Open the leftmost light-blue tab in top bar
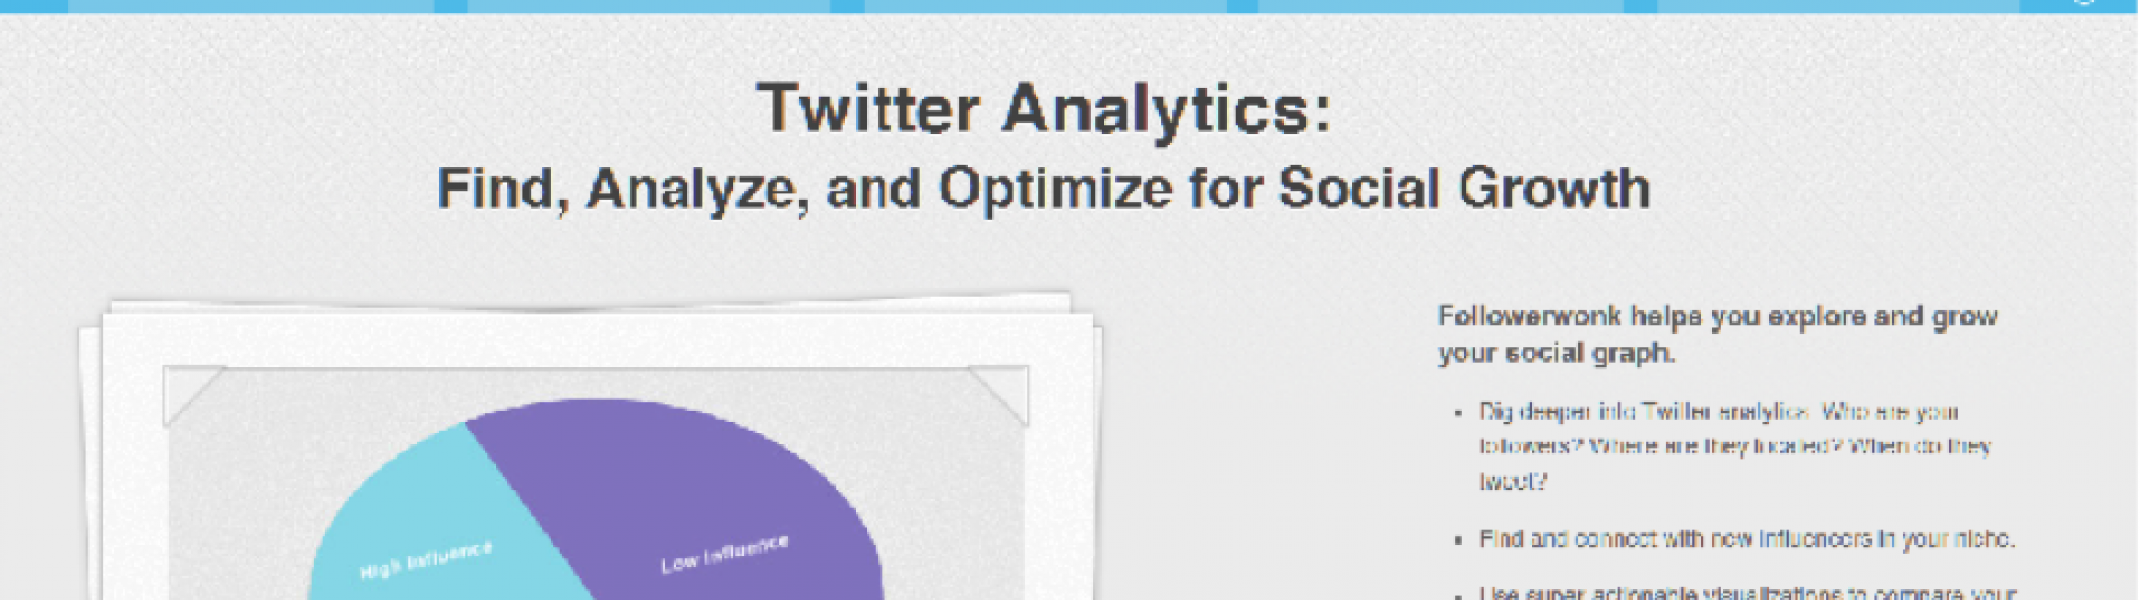 click(x=251, y=6)
